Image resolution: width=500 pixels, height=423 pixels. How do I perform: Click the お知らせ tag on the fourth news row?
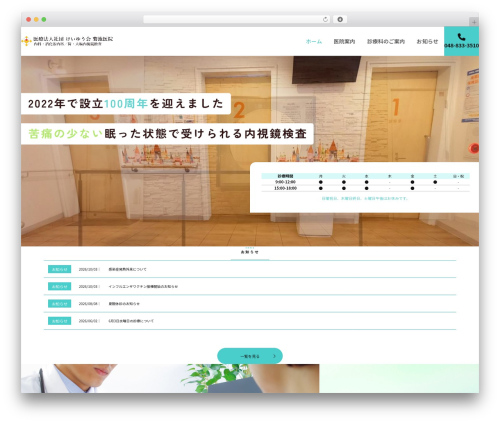pyautogui.click(x=59, y=321)
